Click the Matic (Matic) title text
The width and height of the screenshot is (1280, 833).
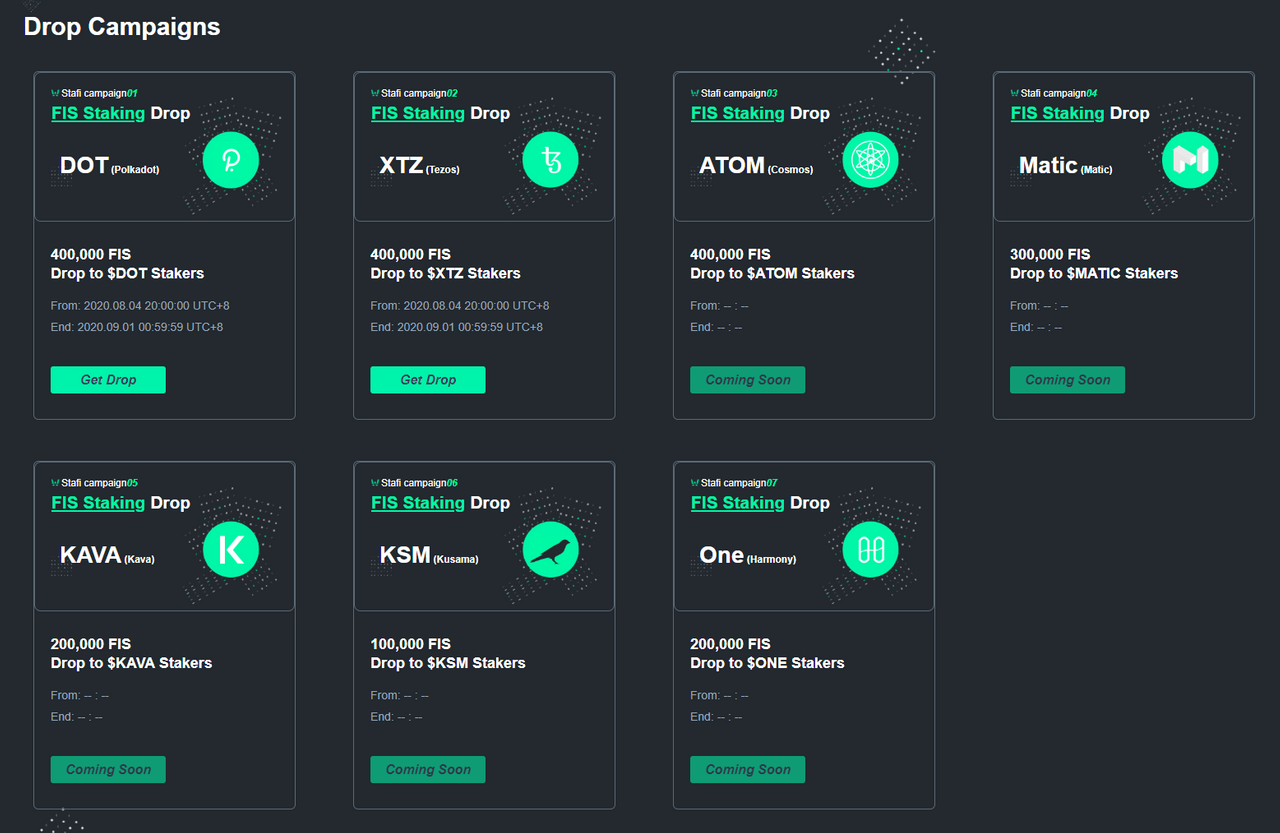click(x=1065, y=166)
